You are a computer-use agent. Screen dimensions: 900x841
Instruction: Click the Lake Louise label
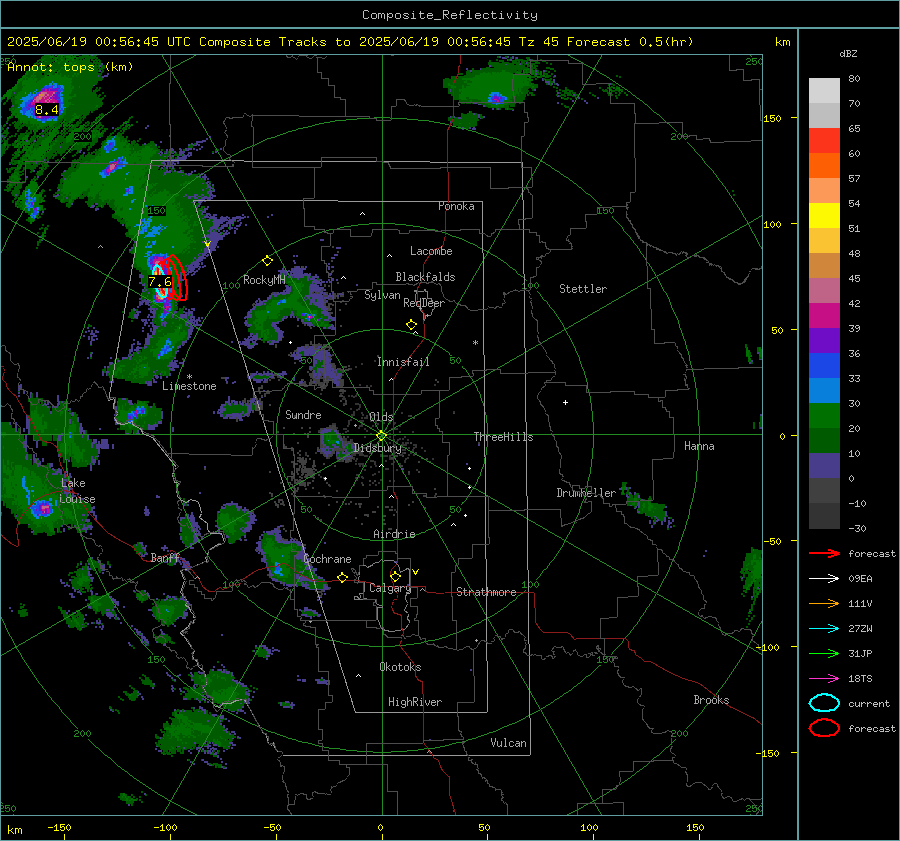[77, 491]
